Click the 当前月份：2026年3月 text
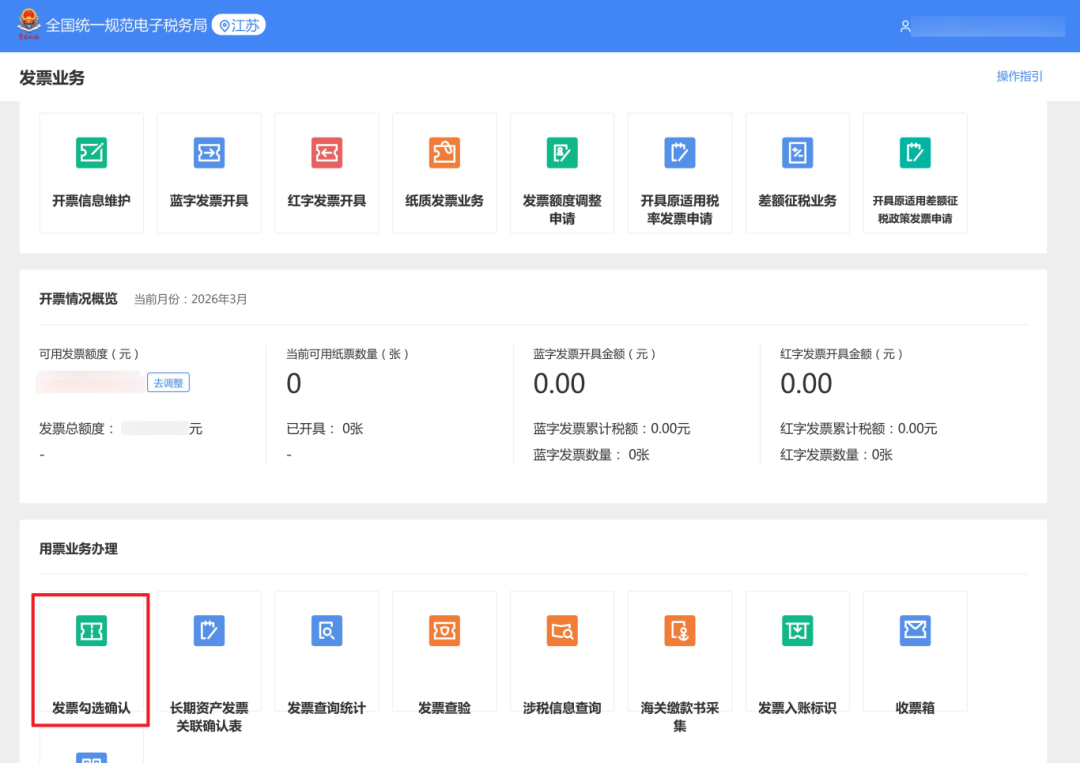The image size is (1080, 763). tap(190, 300)
